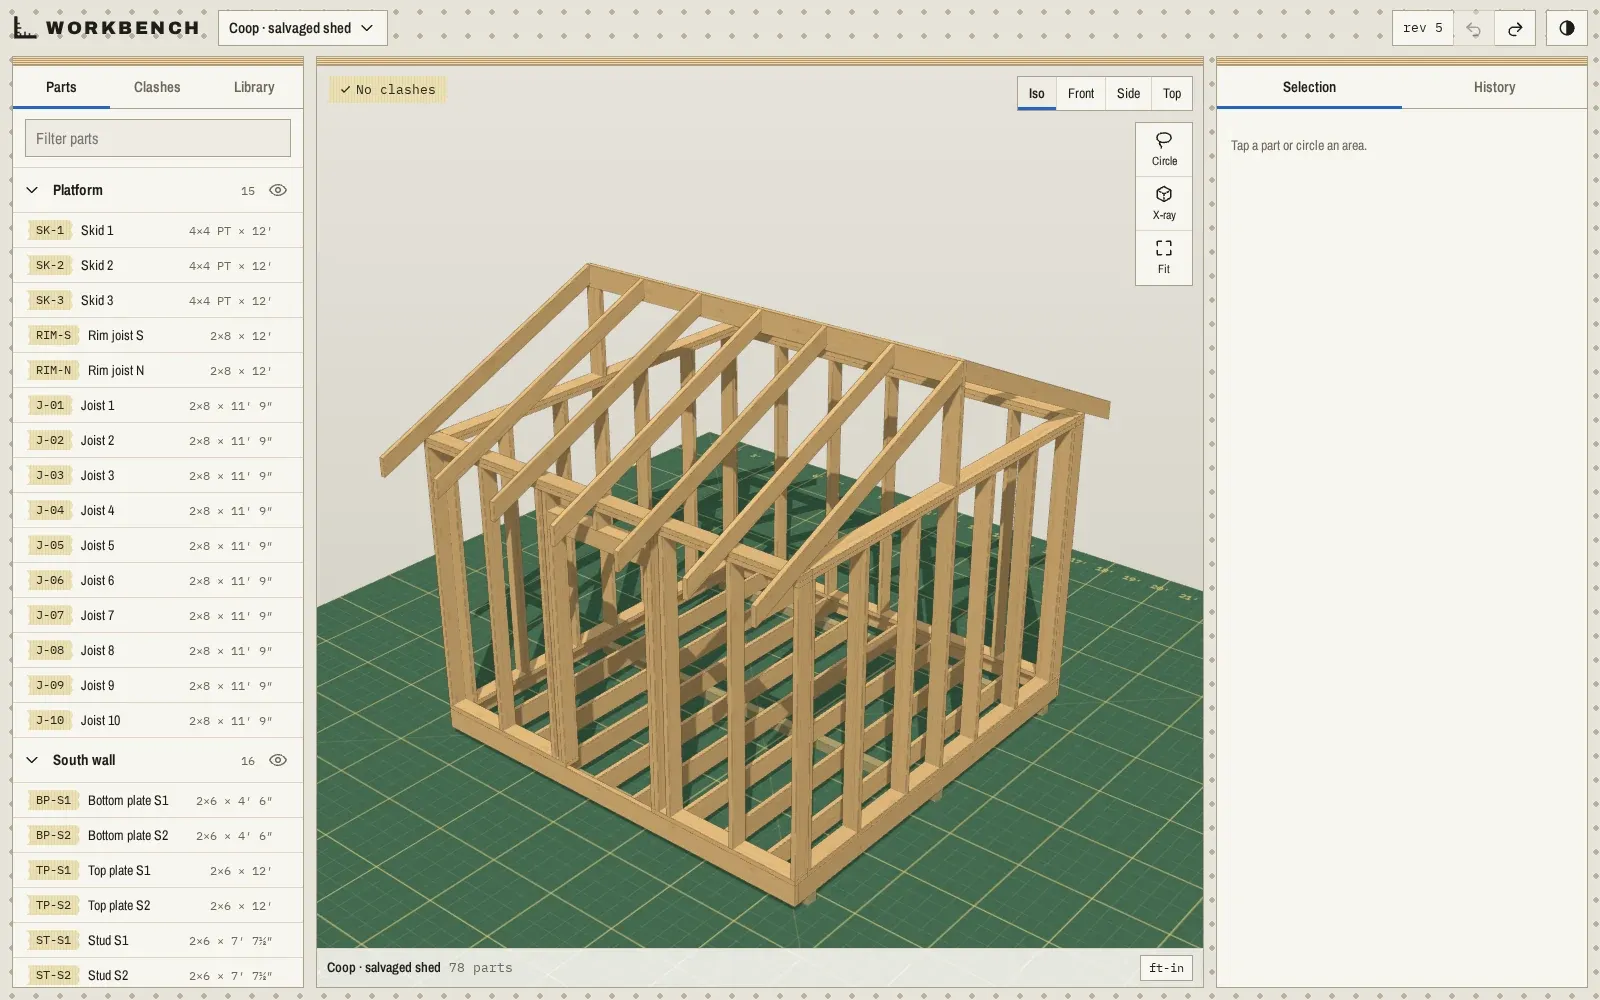Select Bottom plate S1 row
The image size is (1600, 1000).
tap(158, 800)
